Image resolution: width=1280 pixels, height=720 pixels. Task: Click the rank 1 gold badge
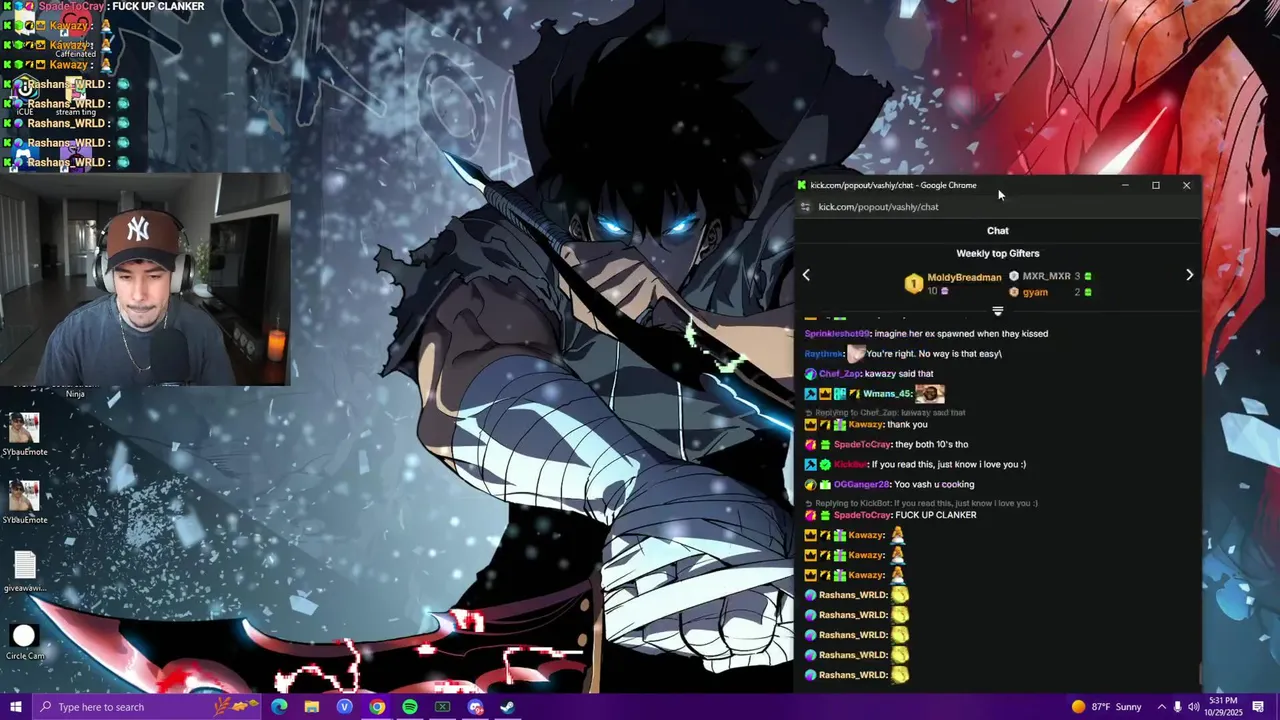coord(913,284)
